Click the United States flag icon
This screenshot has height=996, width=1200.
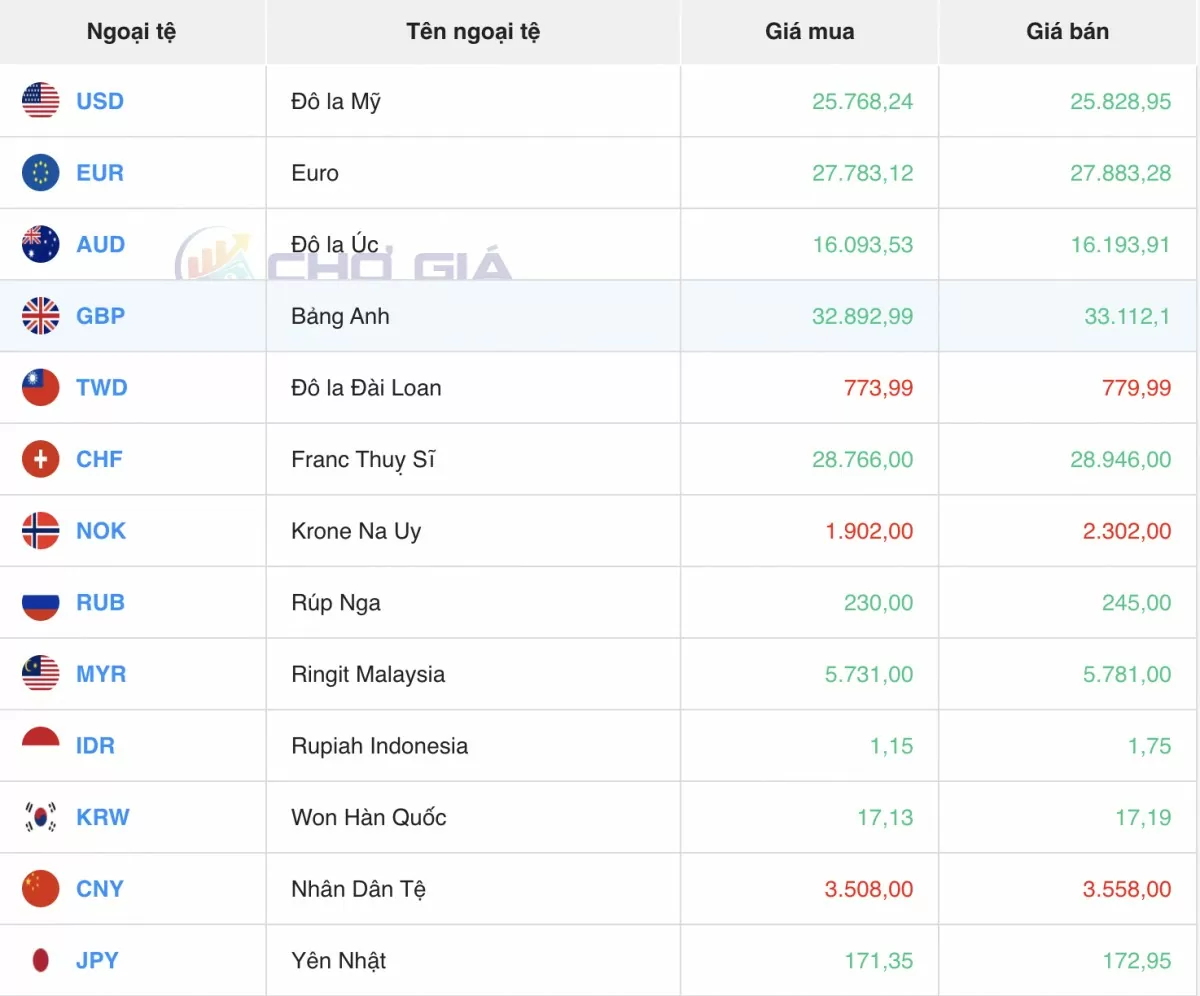(41, 101)
